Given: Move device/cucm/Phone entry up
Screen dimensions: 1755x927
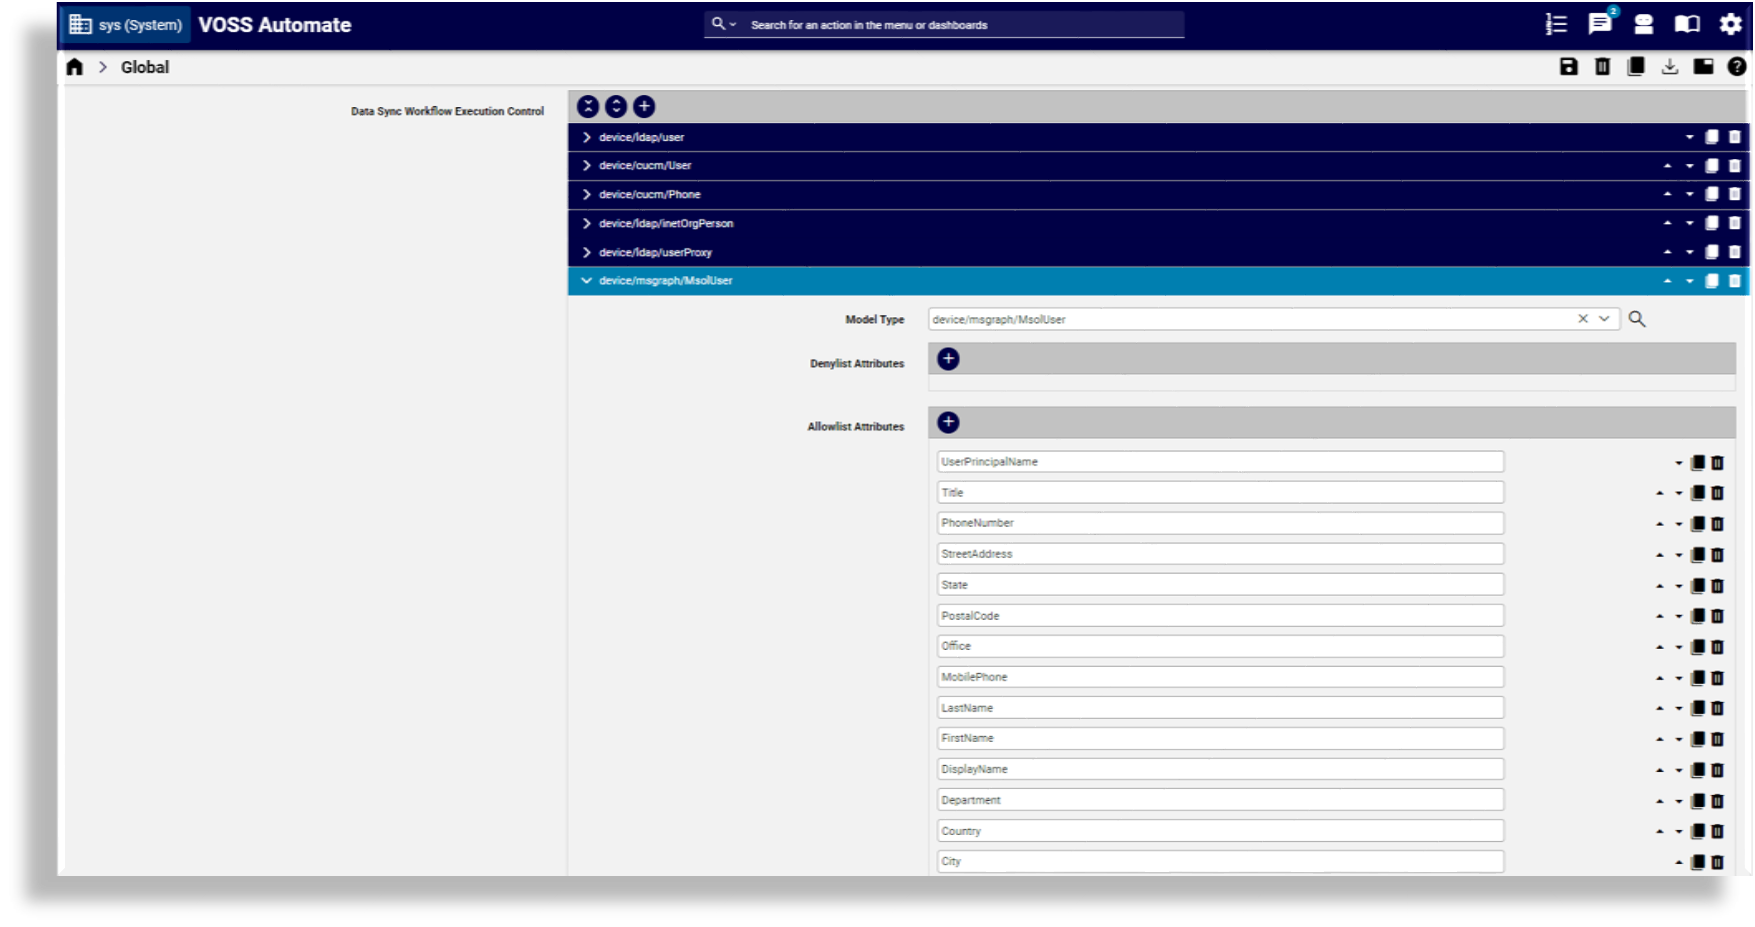Looking at the screenshot, I should pyautogui.click(x=1668, y=194).
